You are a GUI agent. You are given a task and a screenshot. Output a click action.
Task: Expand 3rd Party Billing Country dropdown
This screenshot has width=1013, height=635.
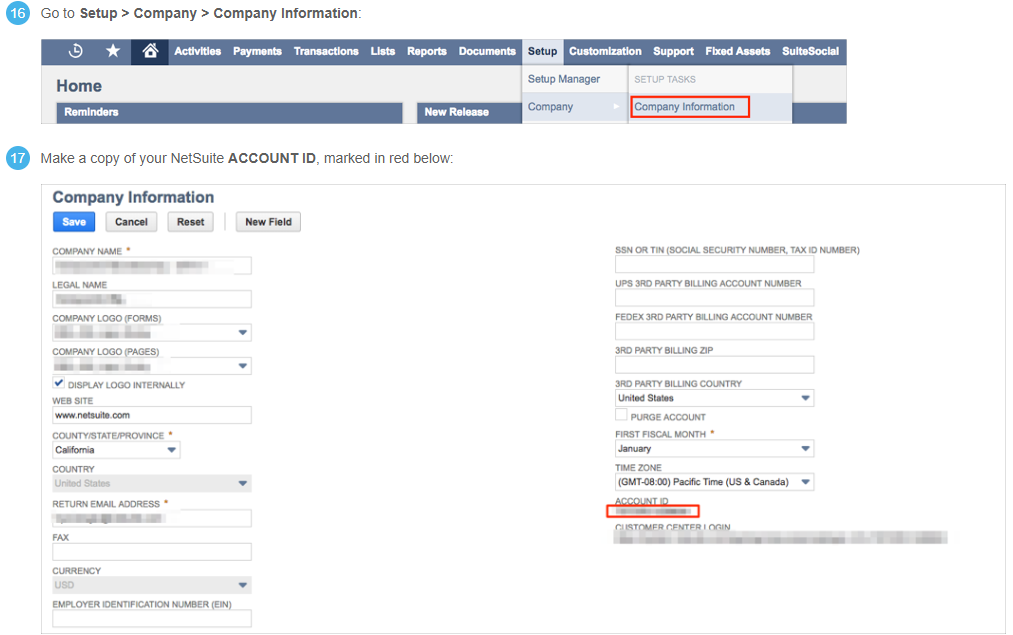[714, 398]
